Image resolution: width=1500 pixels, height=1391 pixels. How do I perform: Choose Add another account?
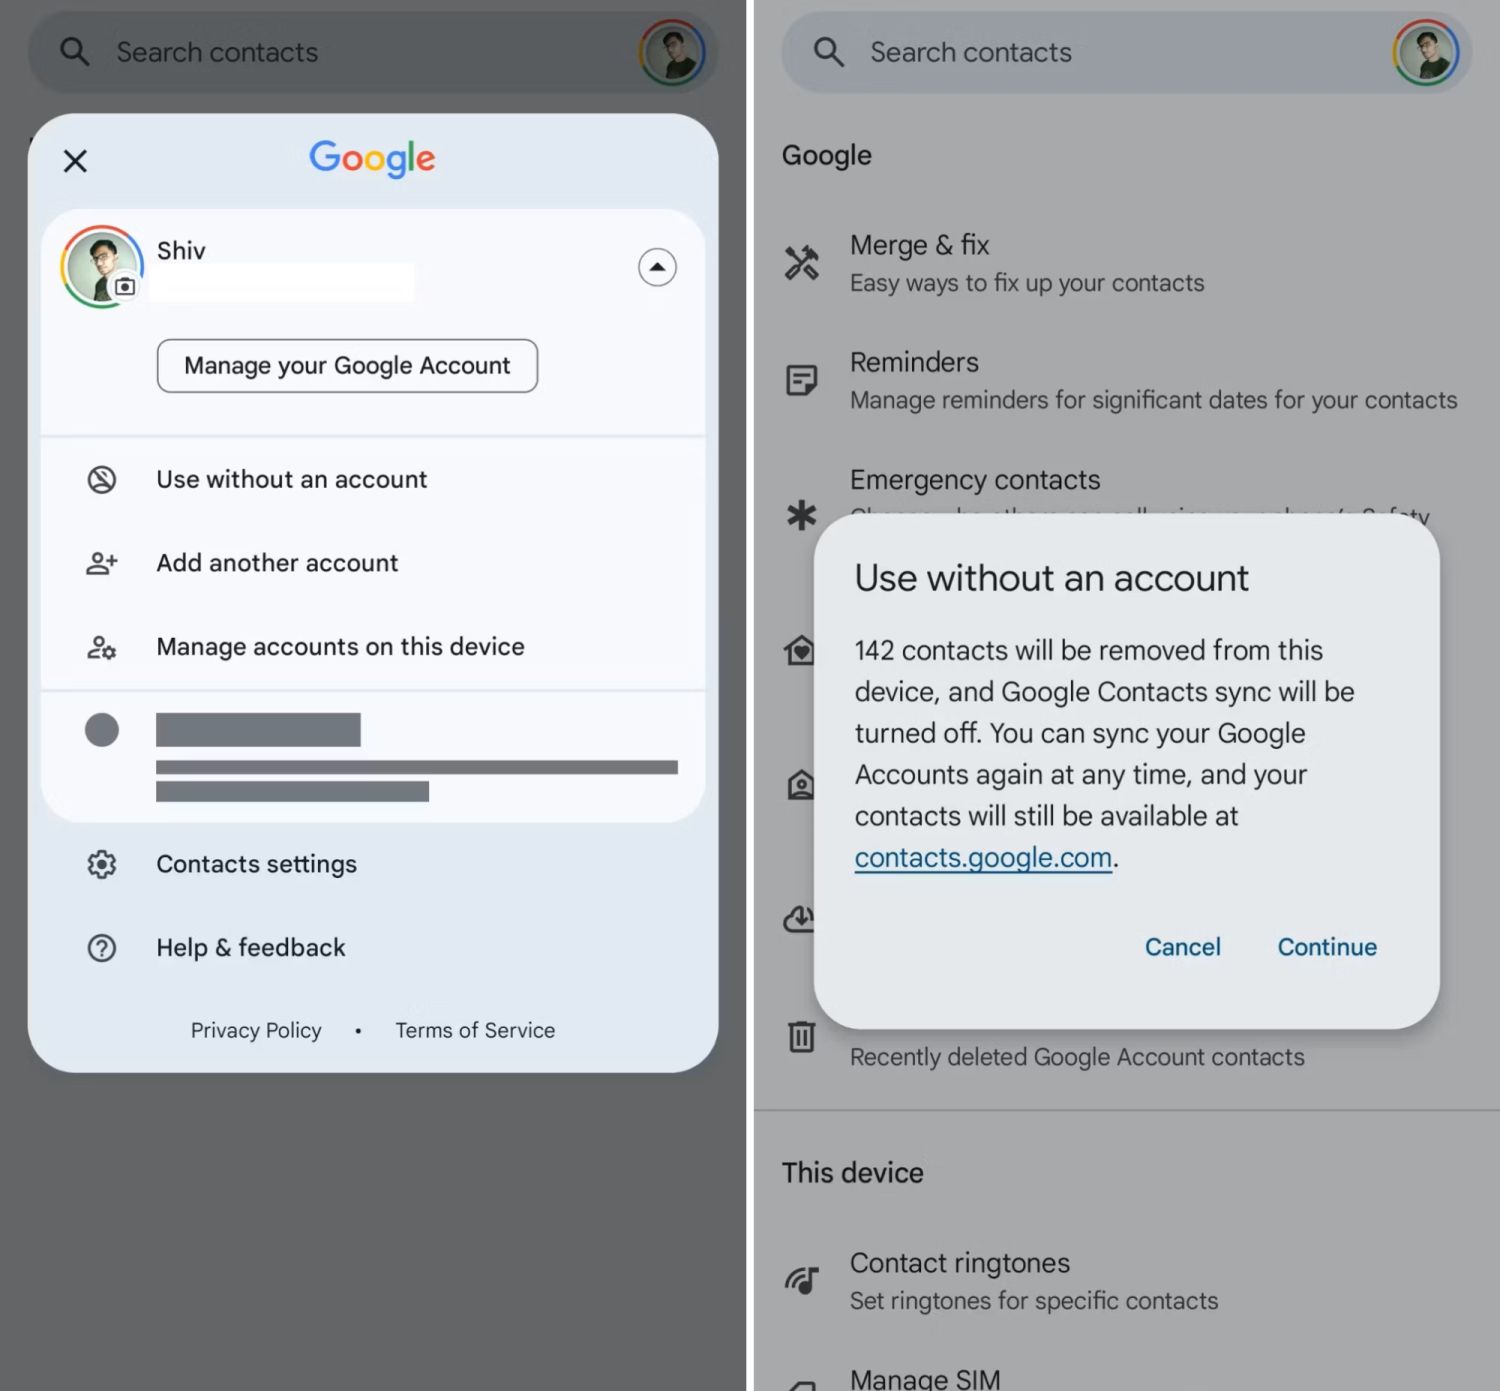[277, 563]
